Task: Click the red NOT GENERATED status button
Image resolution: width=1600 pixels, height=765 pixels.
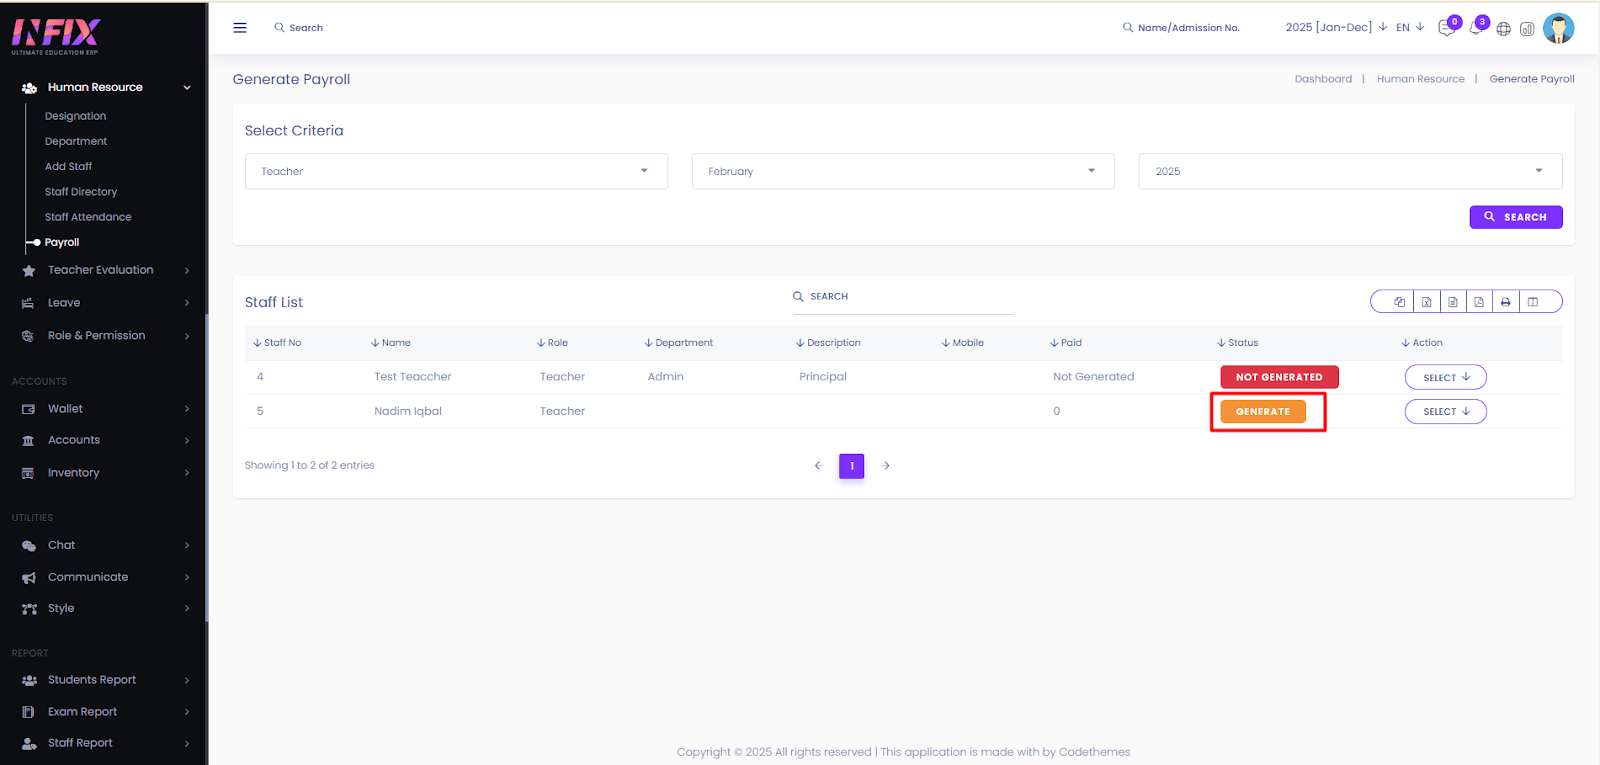Action: 1279,377
